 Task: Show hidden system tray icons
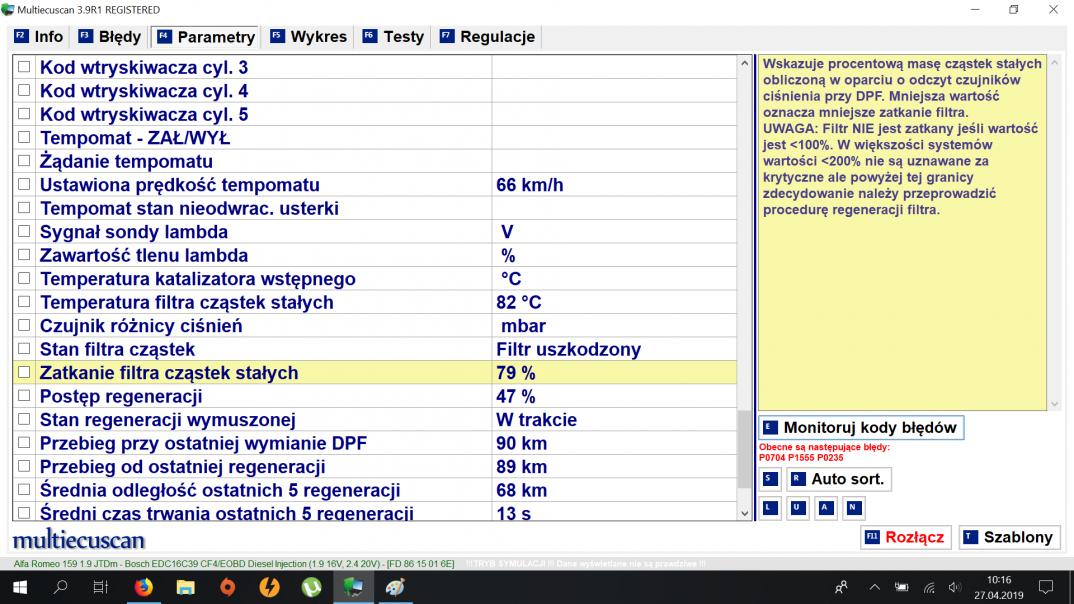(875, 587)
